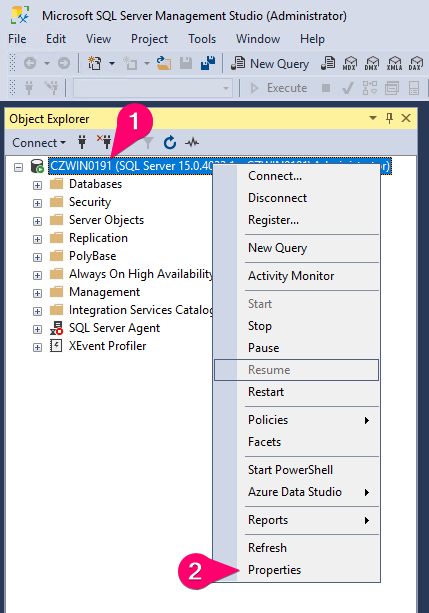Open an Analysis Services MDX query
The image size is (429, 613).
point(350,63)
